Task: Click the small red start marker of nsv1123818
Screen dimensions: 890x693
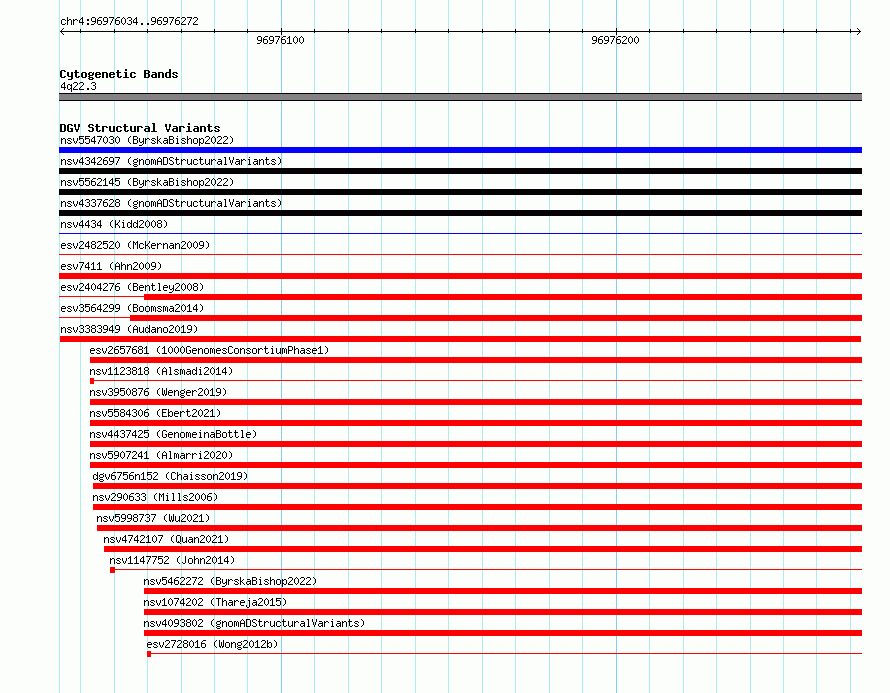Action: tap(92, 381)
